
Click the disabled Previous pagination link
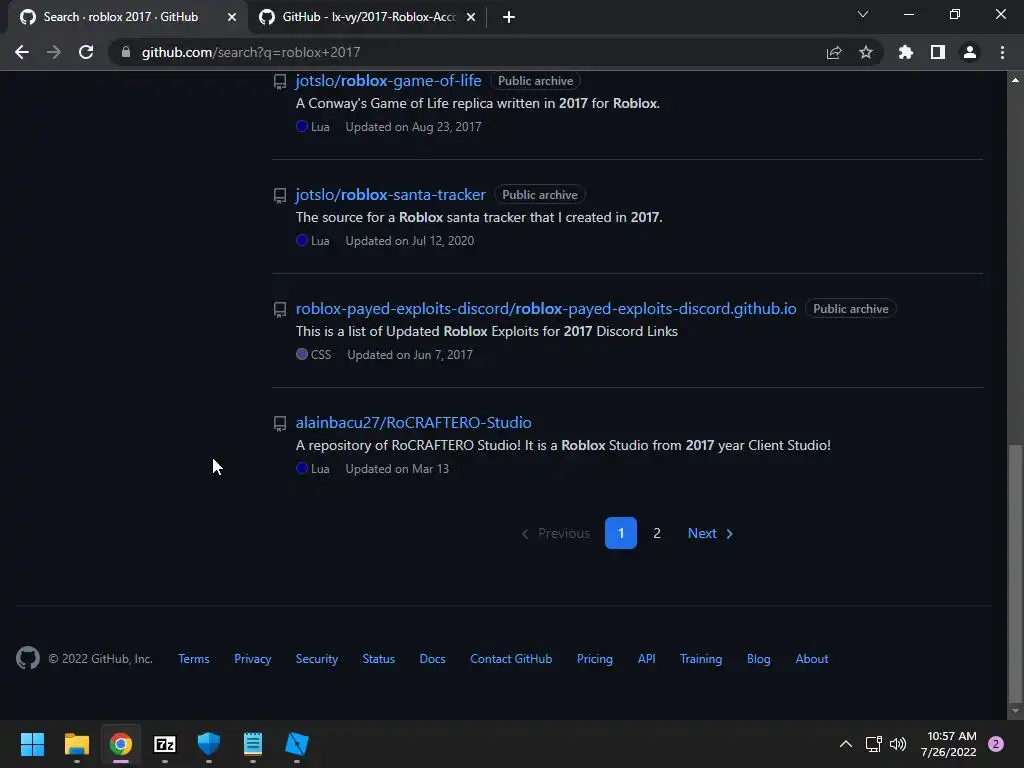(556, 533)
